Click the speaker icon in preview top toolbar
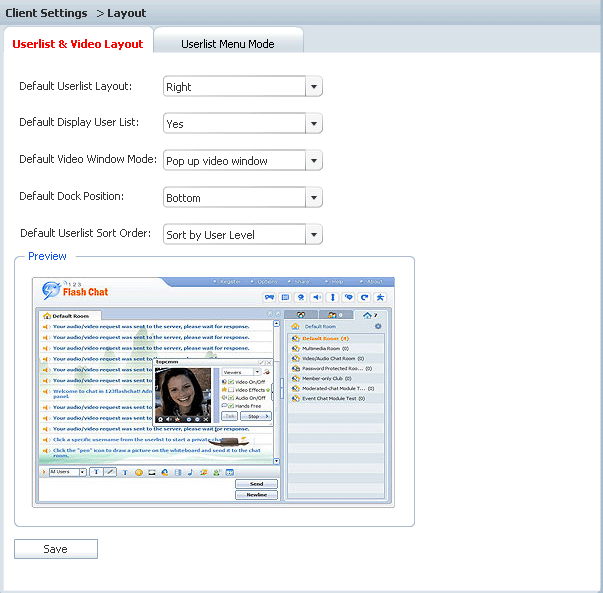This screenshot has width=603, height=593. [317, 297]
